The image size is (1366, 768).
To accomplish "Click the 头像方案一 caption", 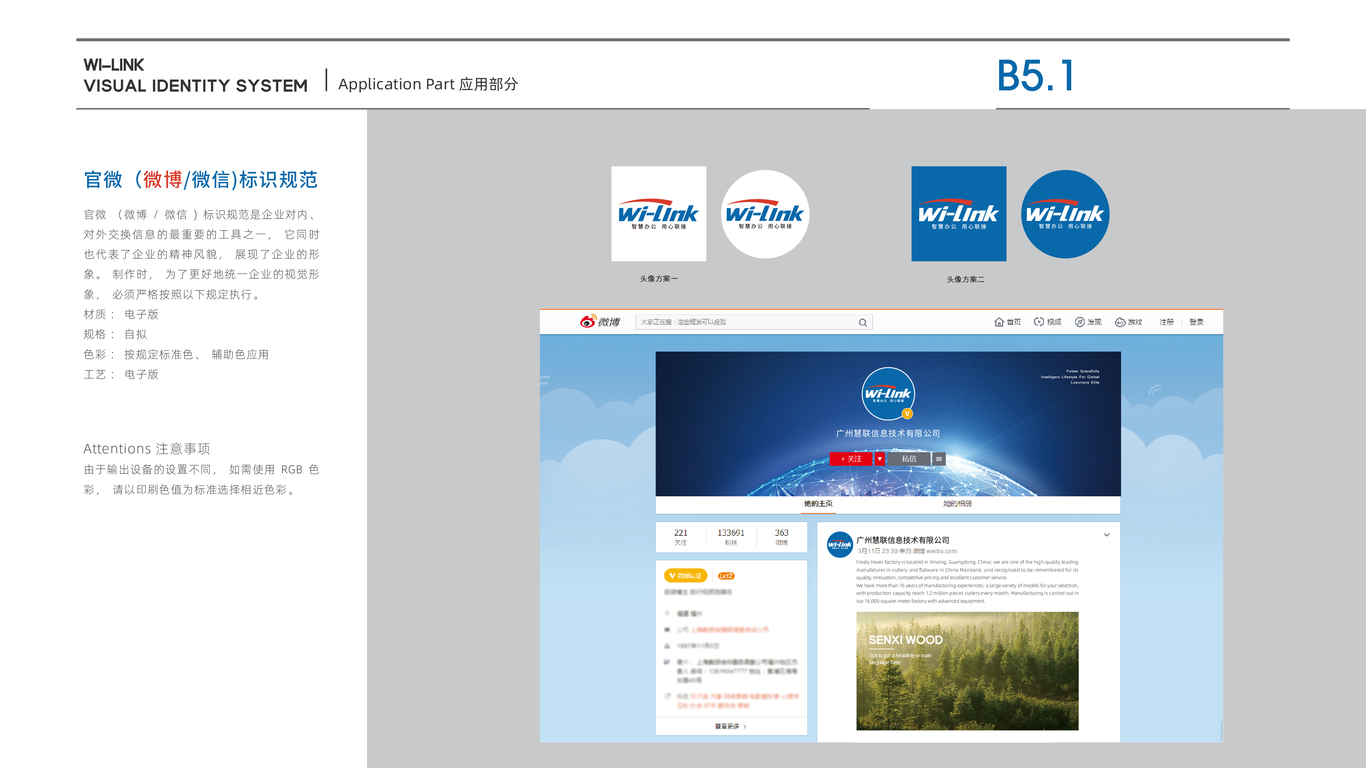I will (659, 279).
